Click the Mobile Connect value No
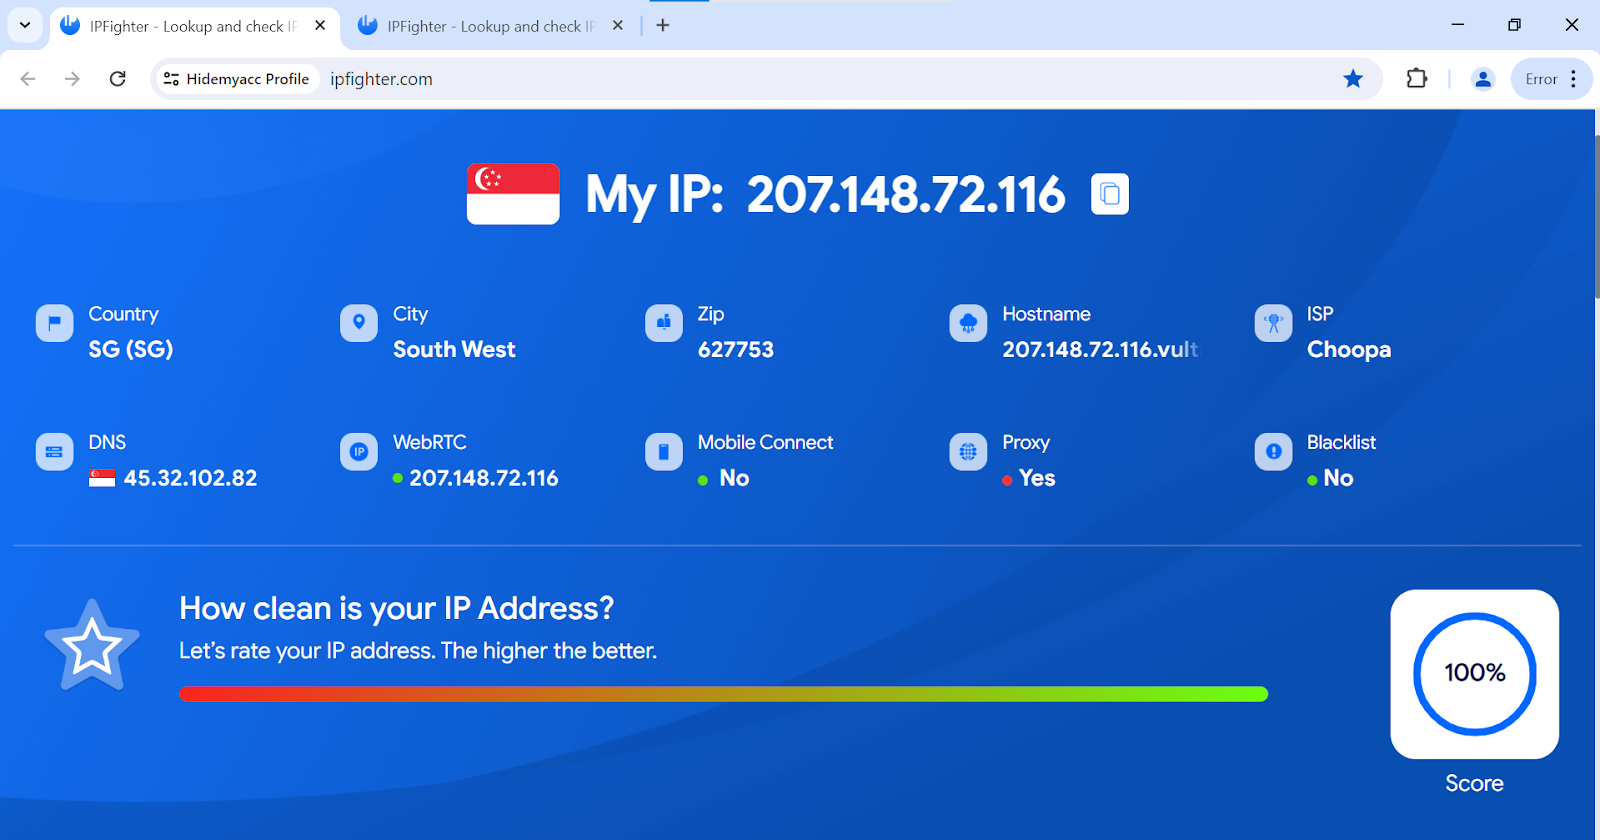Screen dimensions: 1600x840 734,478
